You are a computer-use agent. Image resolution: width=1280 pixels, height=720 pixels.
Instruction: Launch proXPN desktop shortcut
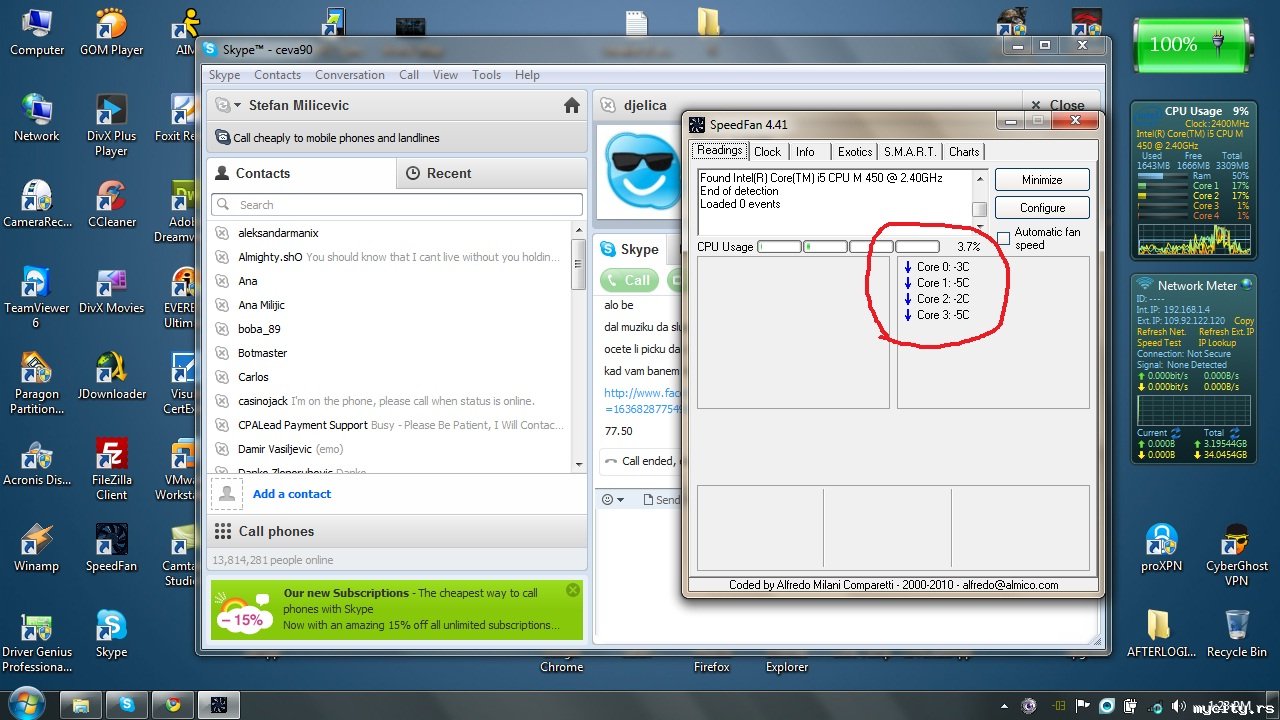click(1161, 548)
